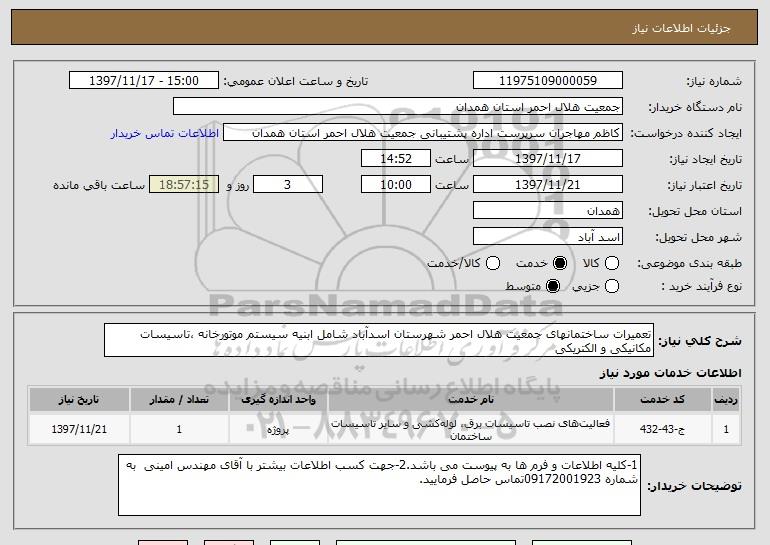Click the public announcement date field 1397/11/17 - 15:00
Image resolution: width=770 pixels, height=545 pixels.
point(144,81)
